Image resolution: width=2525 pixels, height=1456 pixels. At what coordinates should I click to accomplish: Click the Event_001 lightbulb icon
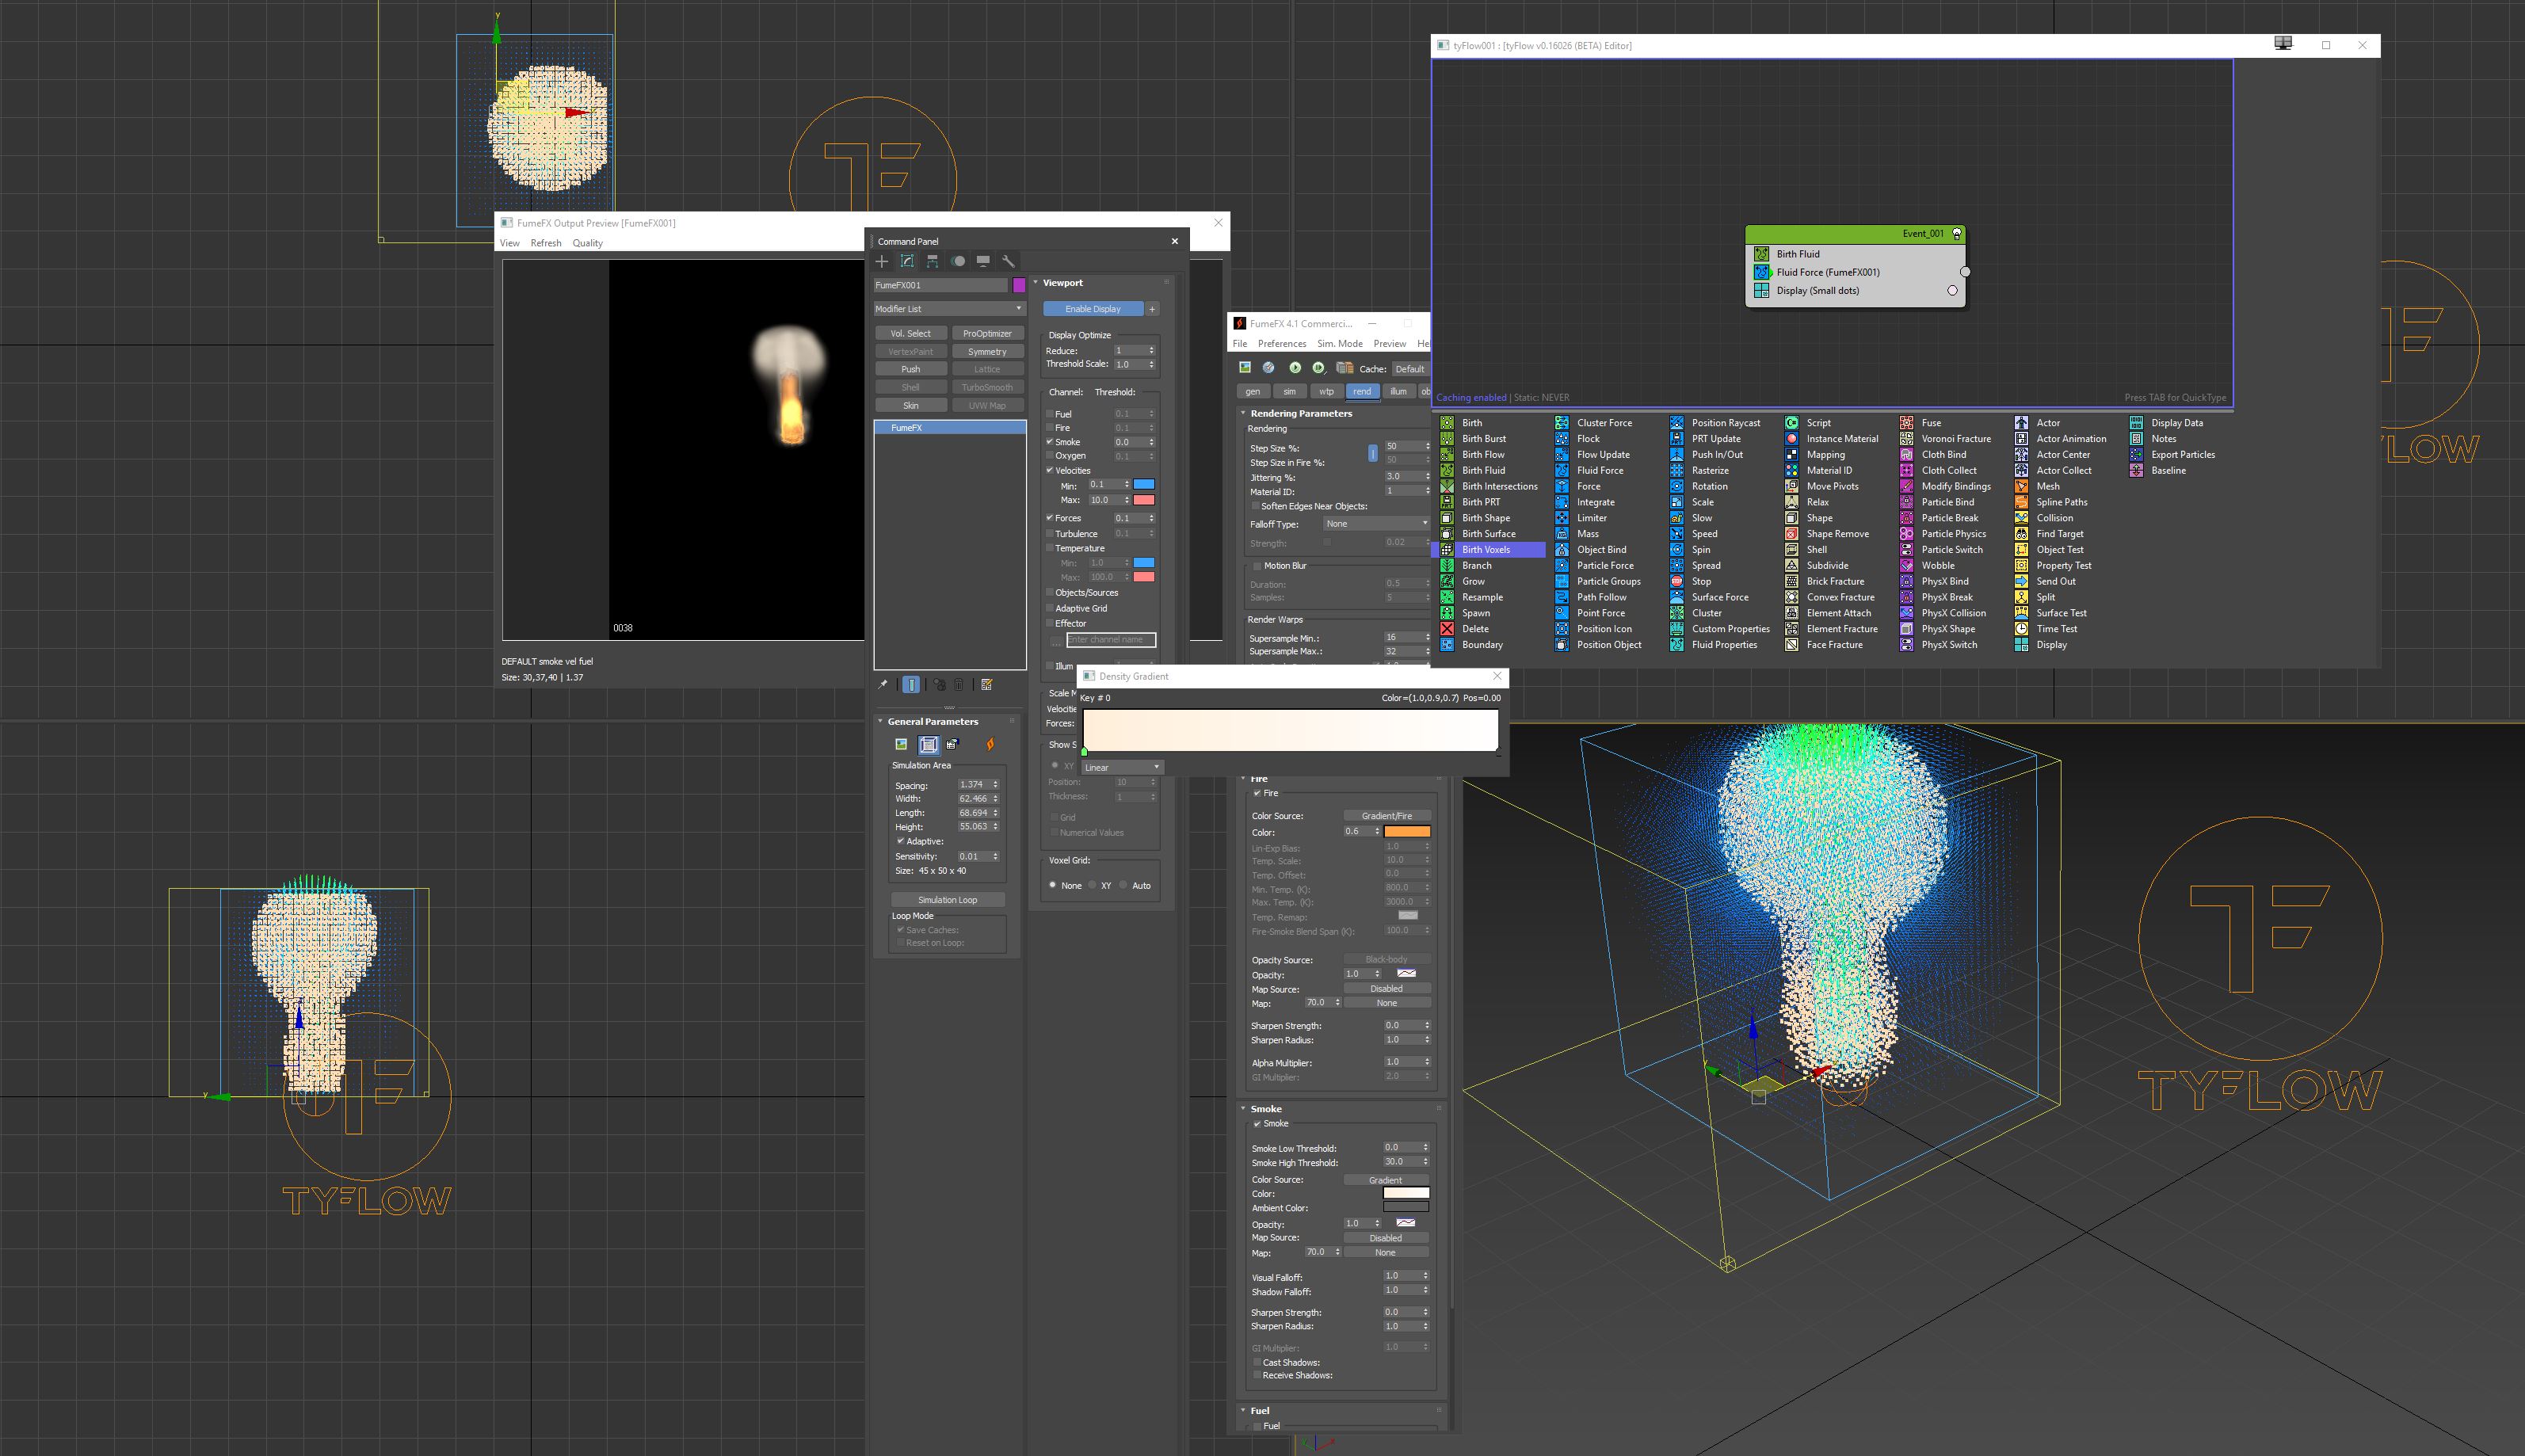pos(1957,234)
